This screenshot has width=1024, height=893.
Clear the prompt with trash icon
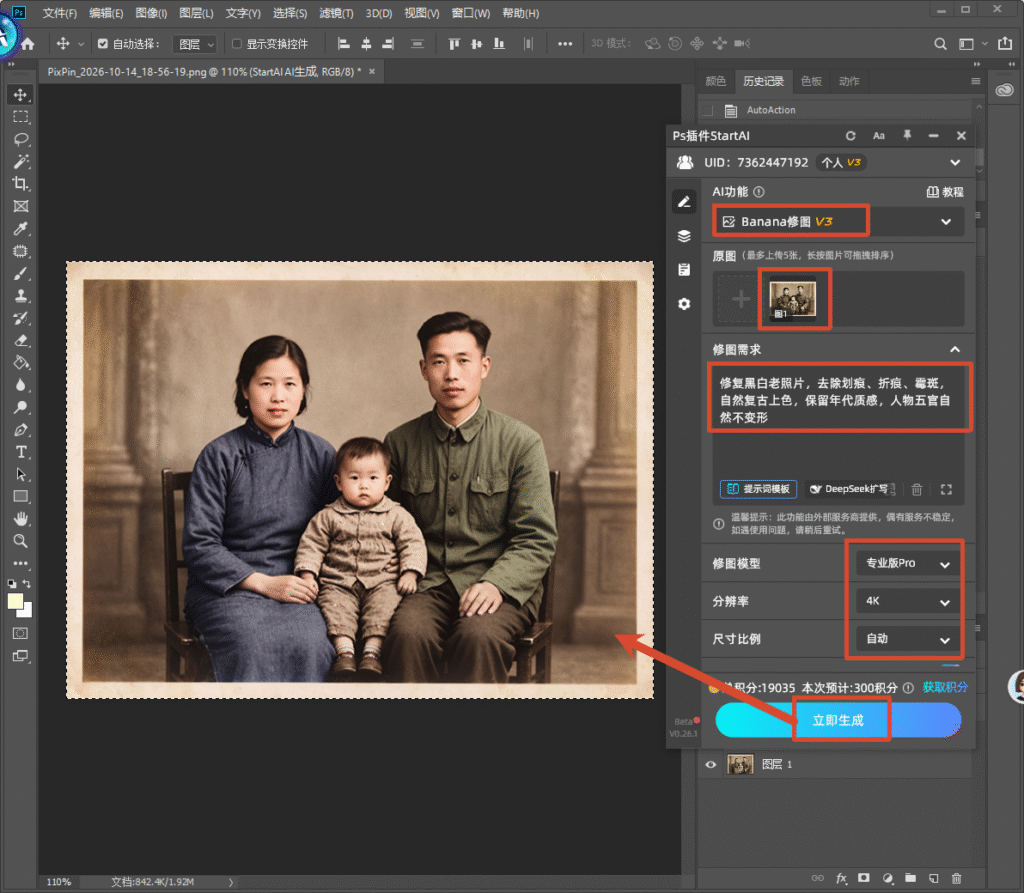917,489
